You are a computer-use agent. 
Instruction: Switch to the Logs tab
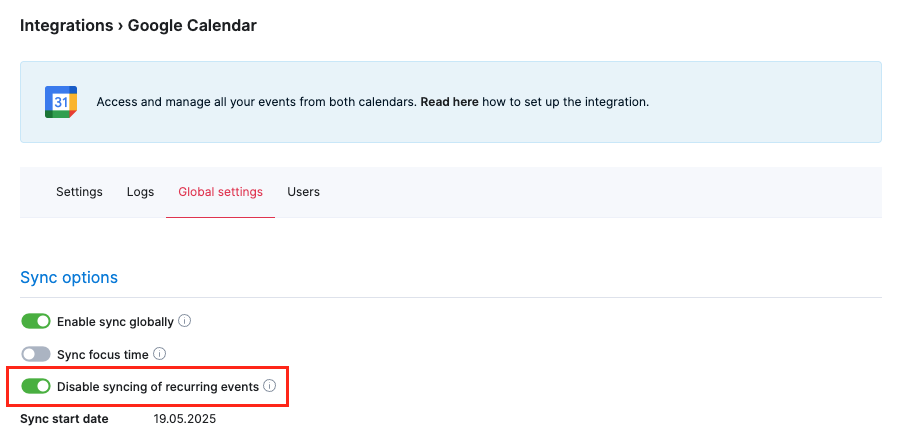(140, 192)
